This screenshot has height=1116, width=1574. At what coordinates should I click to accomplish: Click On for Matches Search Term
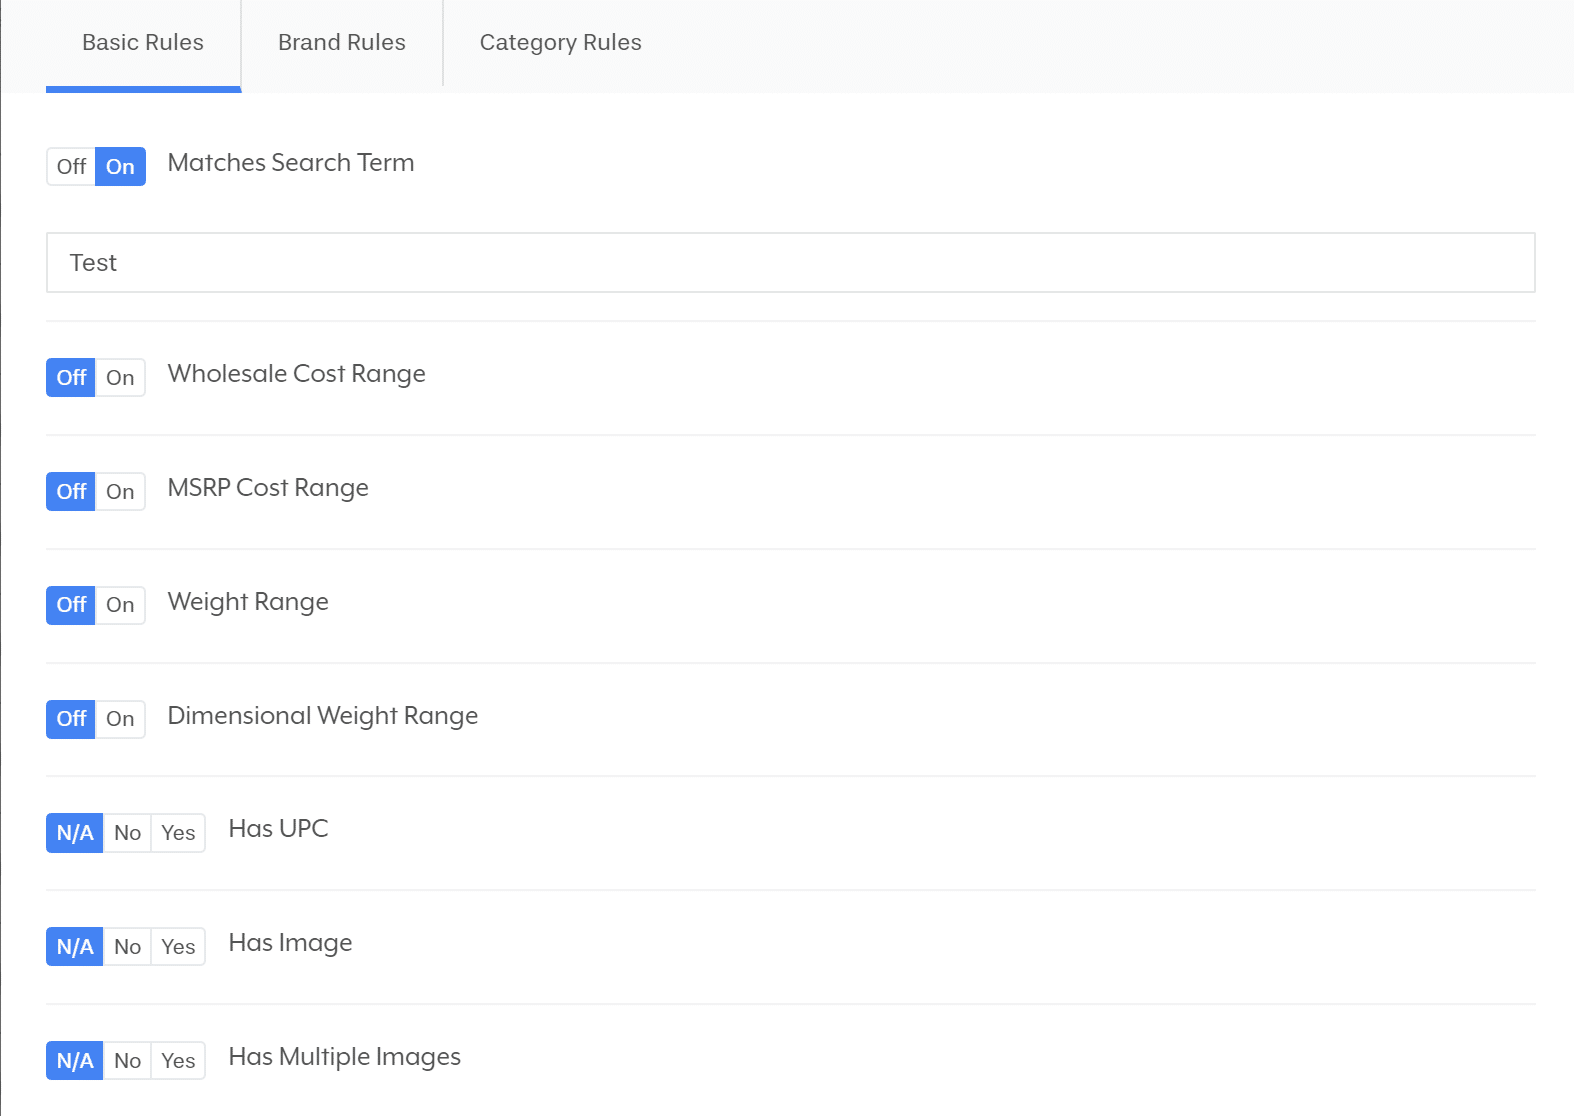(120, 167)
